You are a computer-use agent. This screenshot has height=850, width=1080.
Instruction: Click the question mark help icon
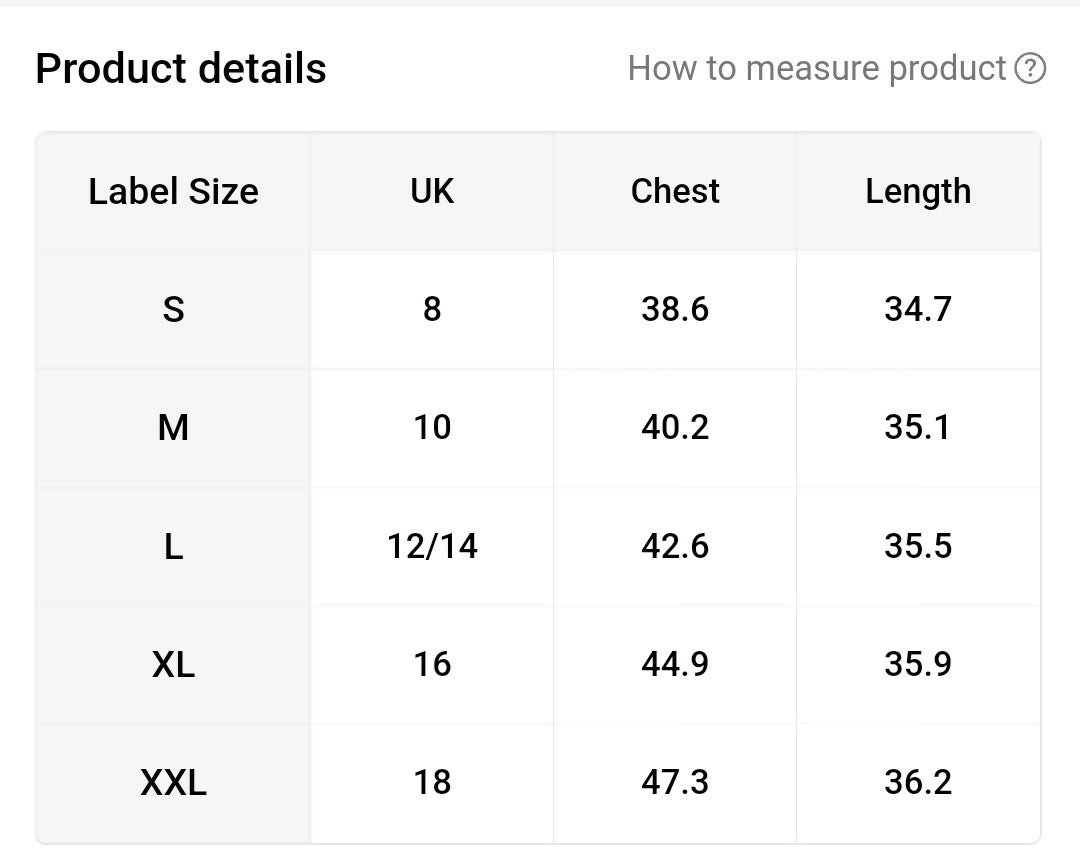[x=1030, y=69]
